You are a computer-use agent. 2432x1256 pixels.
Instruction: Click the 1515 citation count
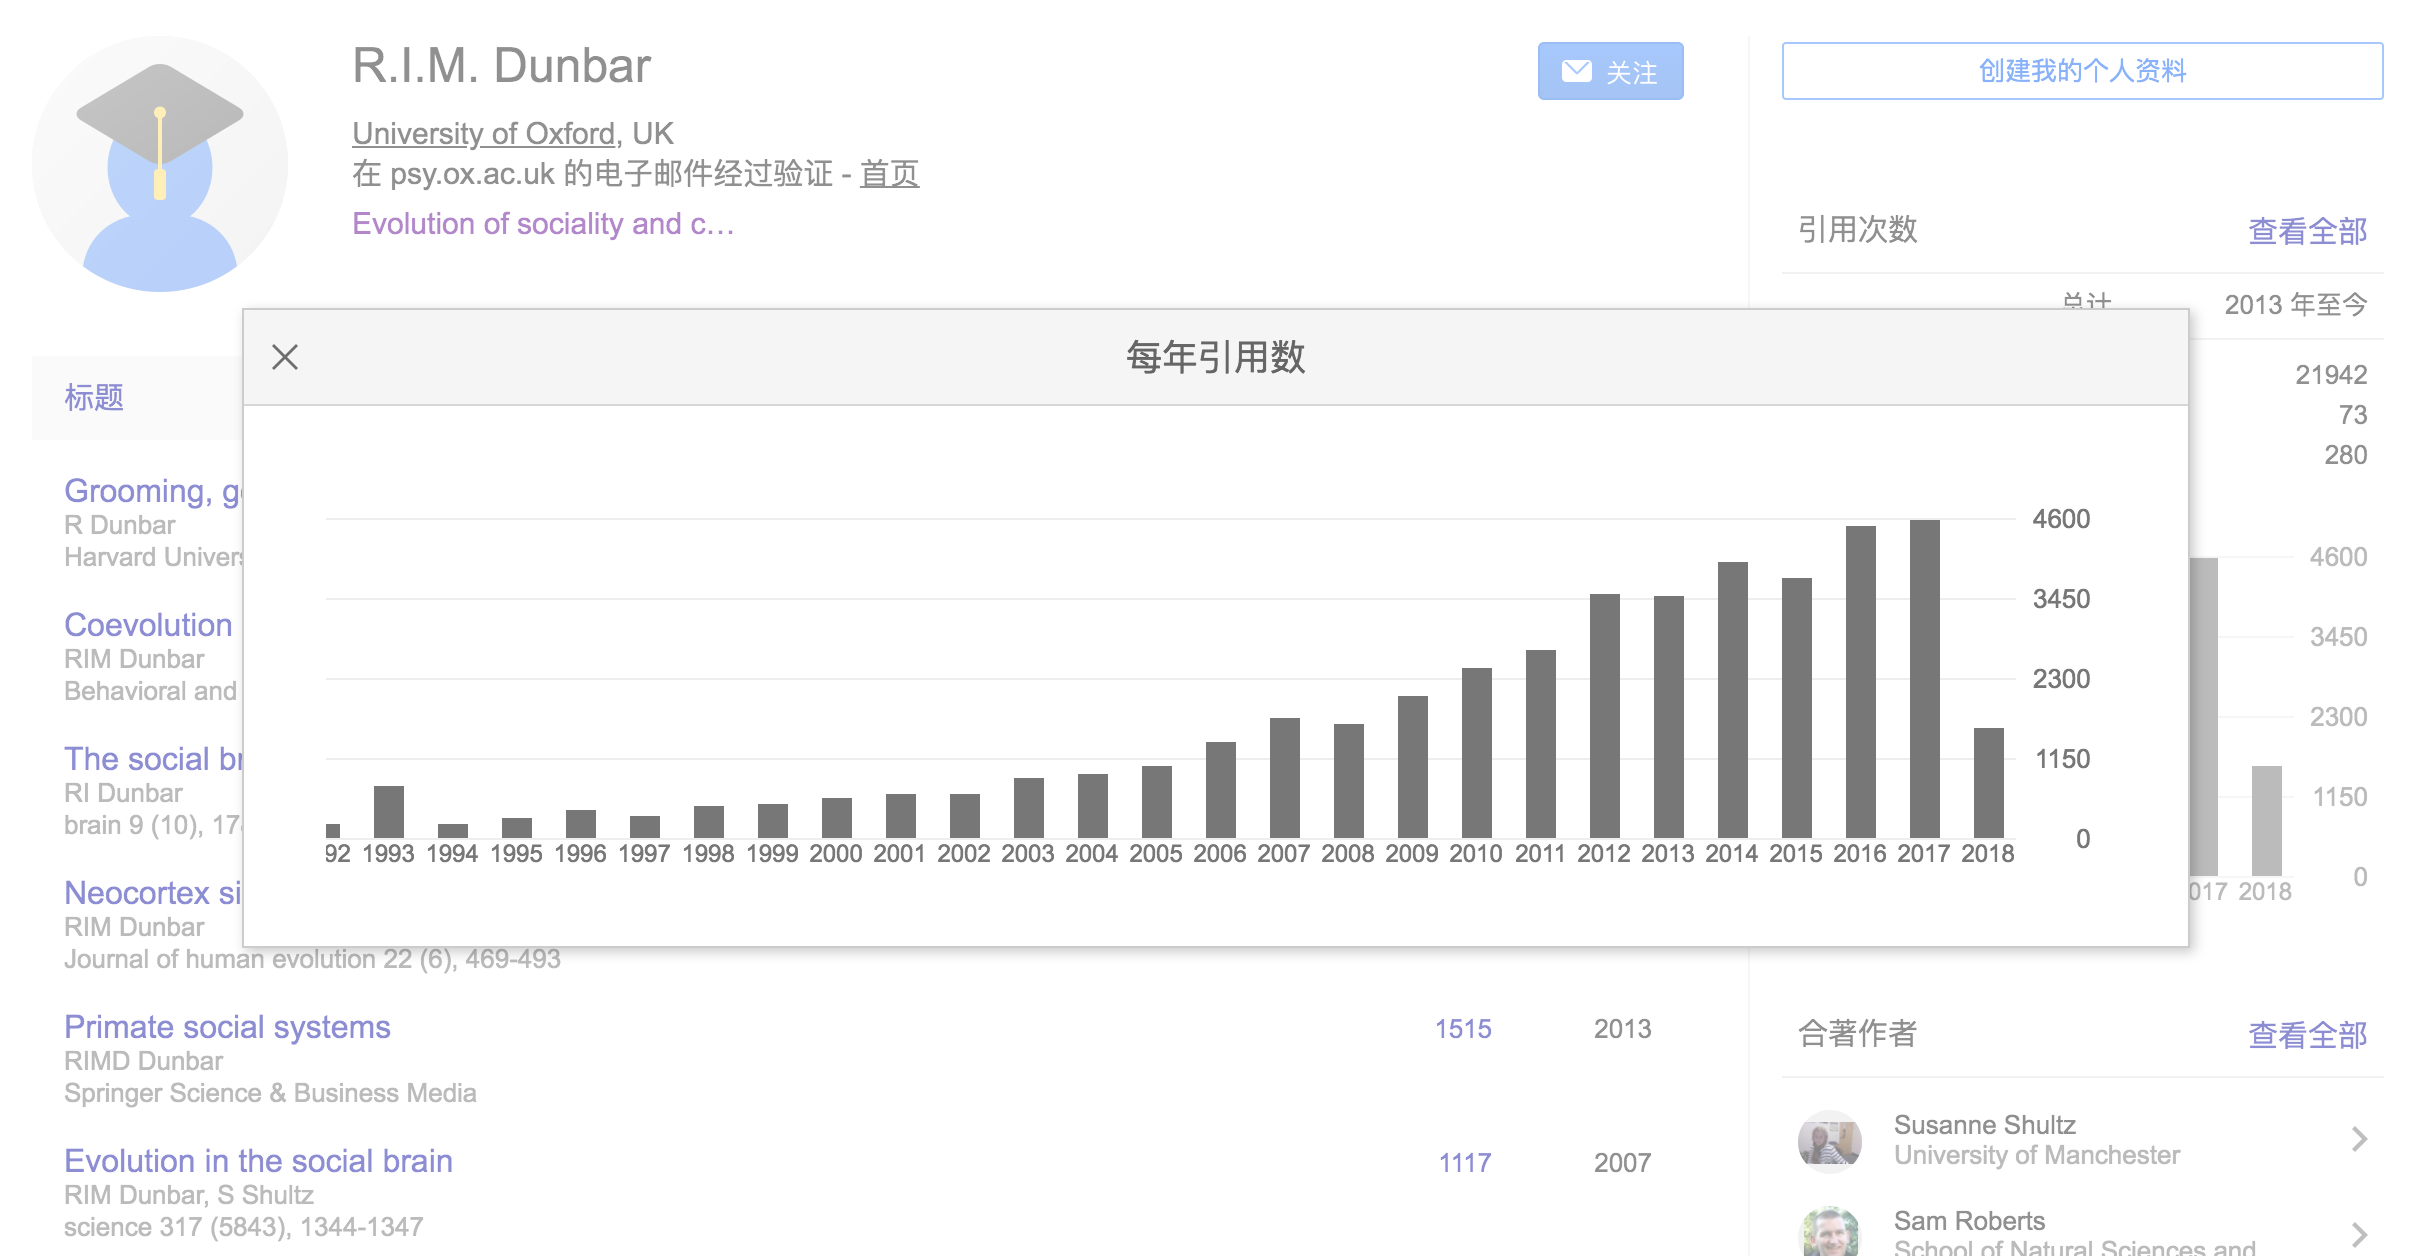(x=1463, y=1029)
